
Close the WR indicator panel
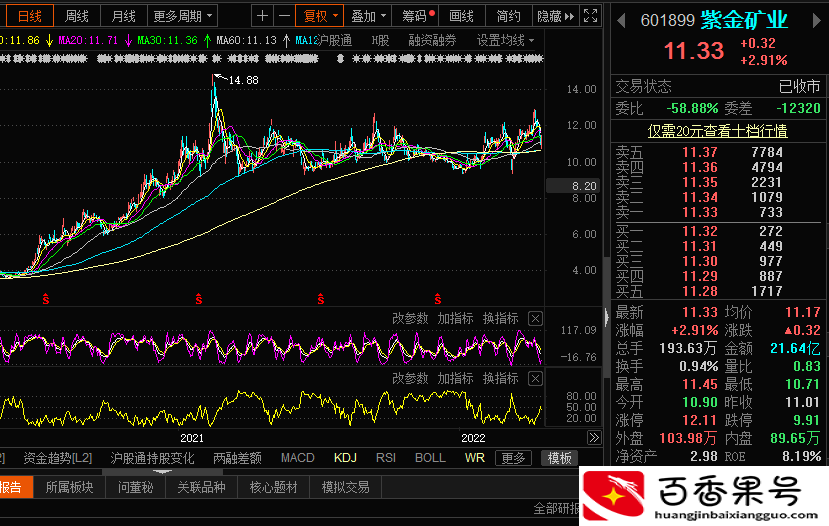point(535,379)
